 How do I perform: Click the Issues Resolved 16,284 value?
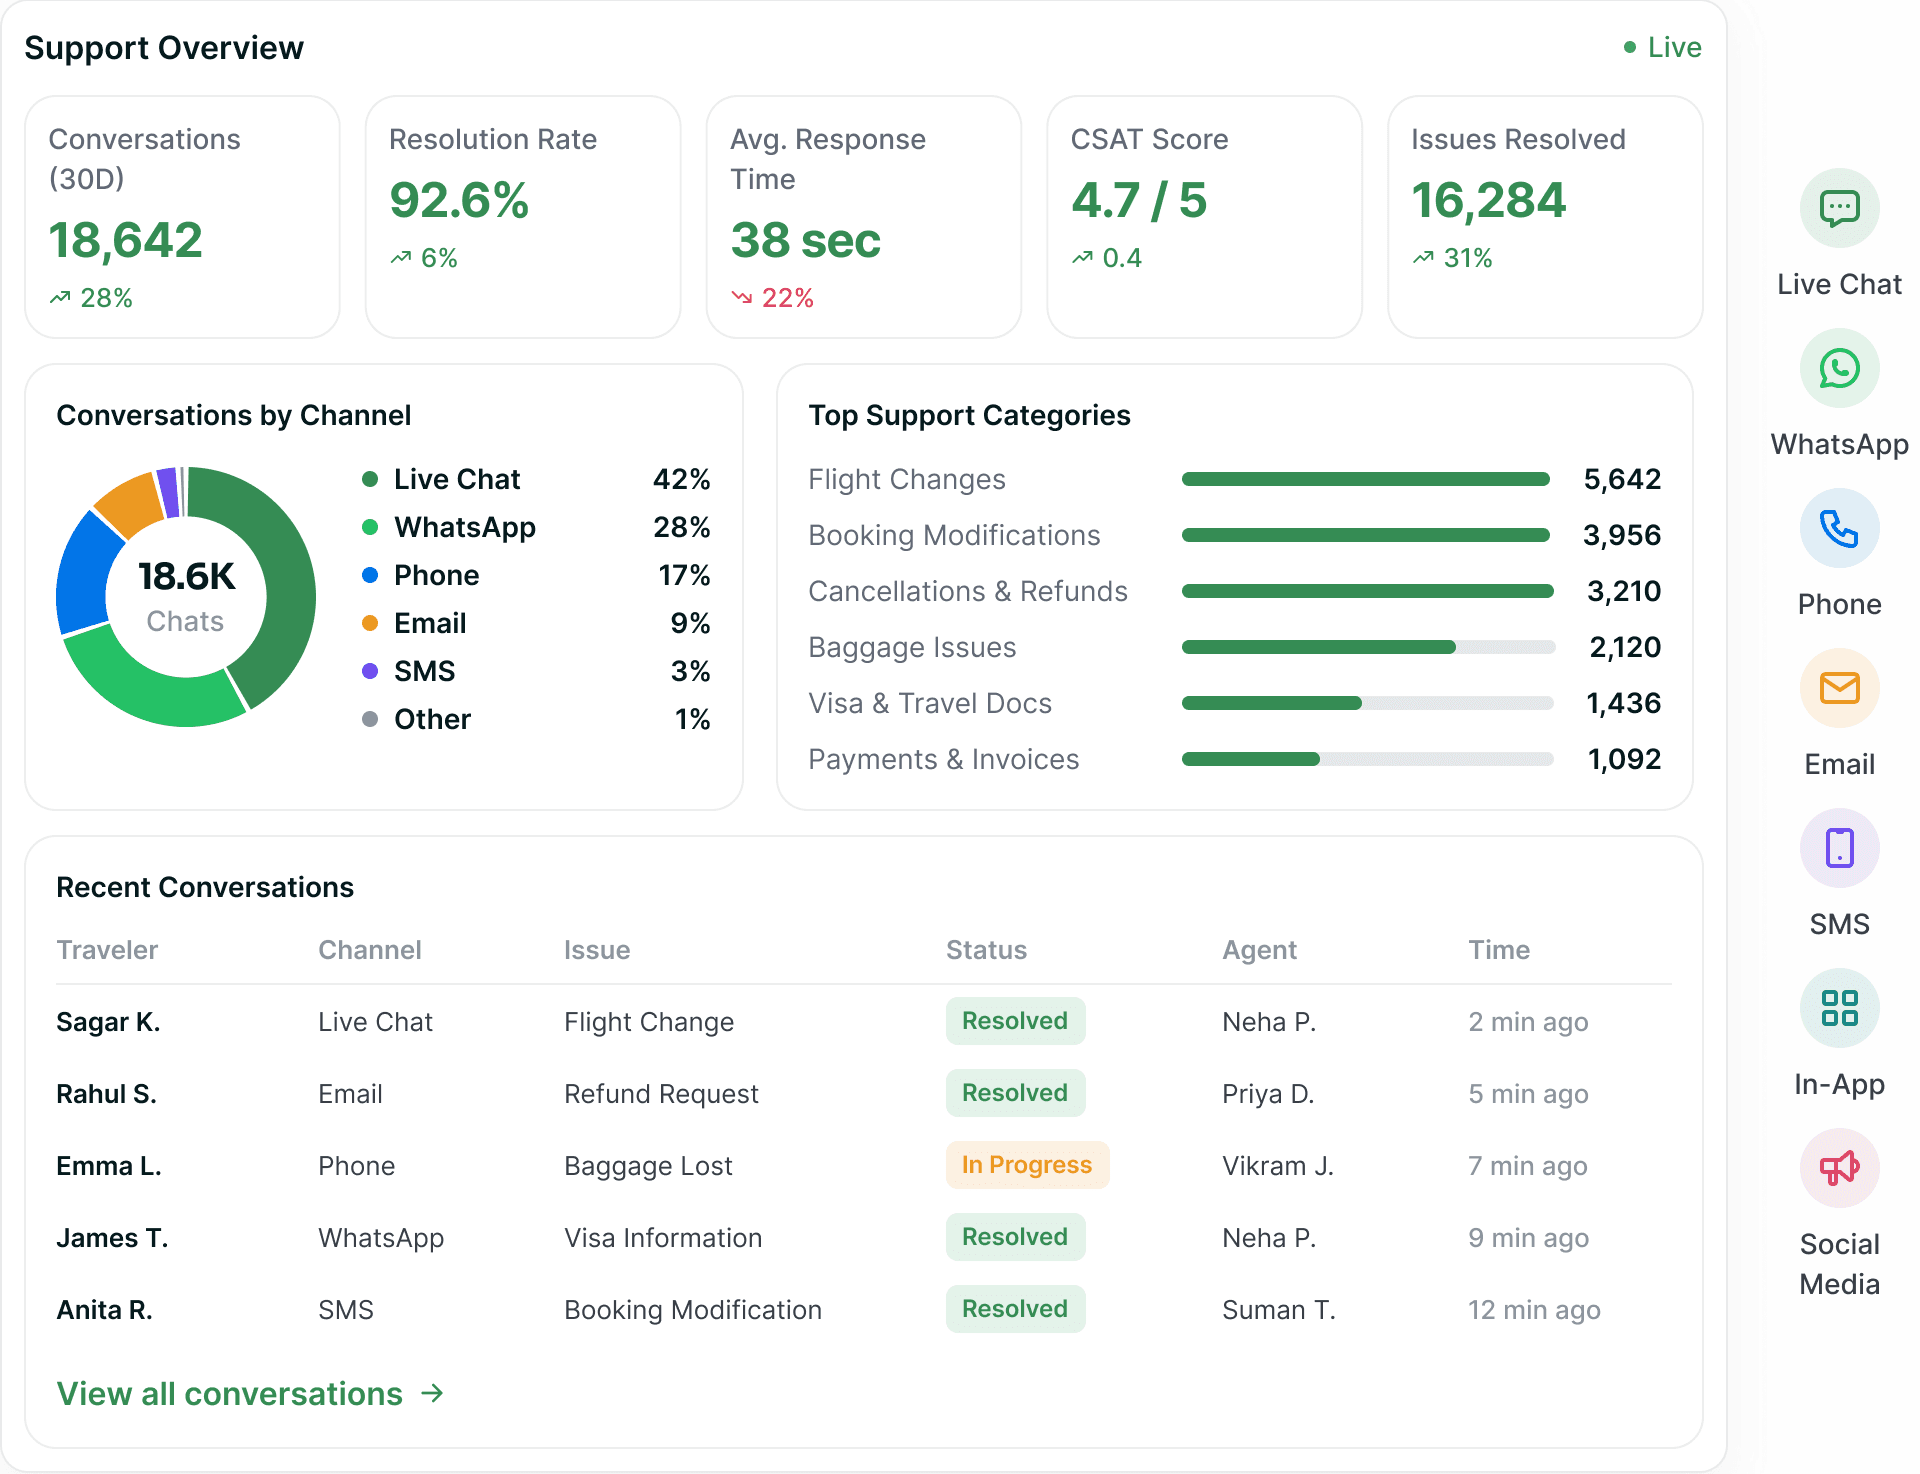[x=1488, y=200]
